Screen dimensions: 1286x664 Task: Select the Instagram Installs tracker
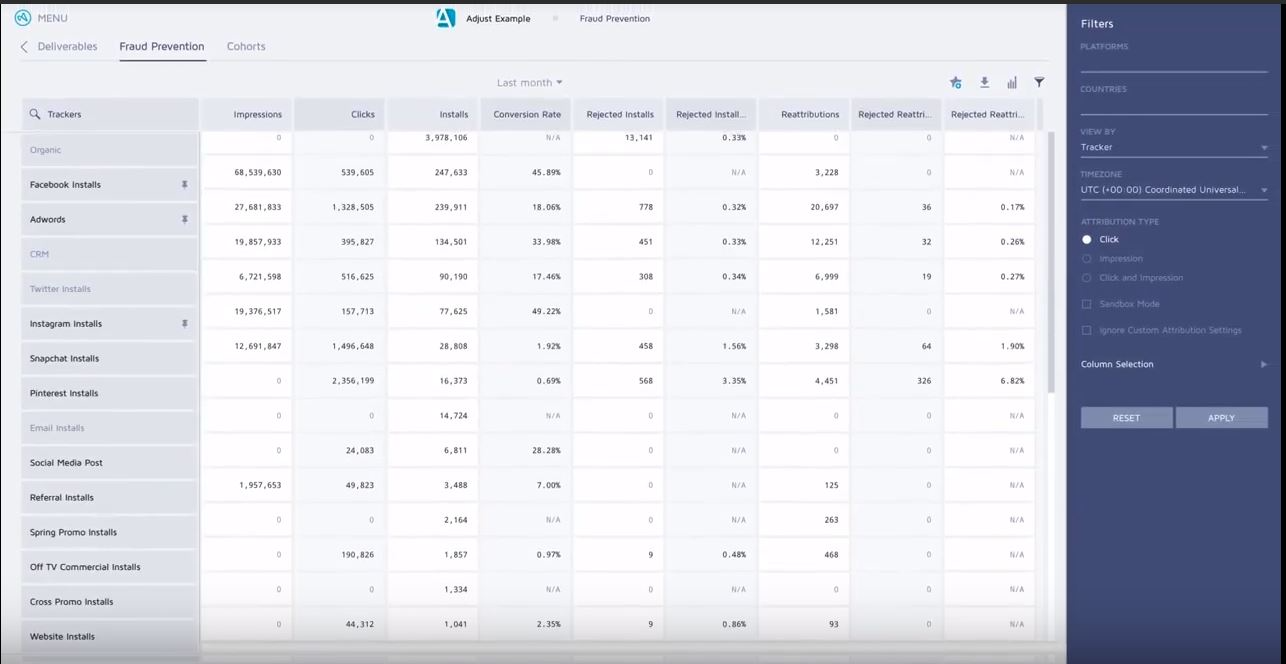109,324
